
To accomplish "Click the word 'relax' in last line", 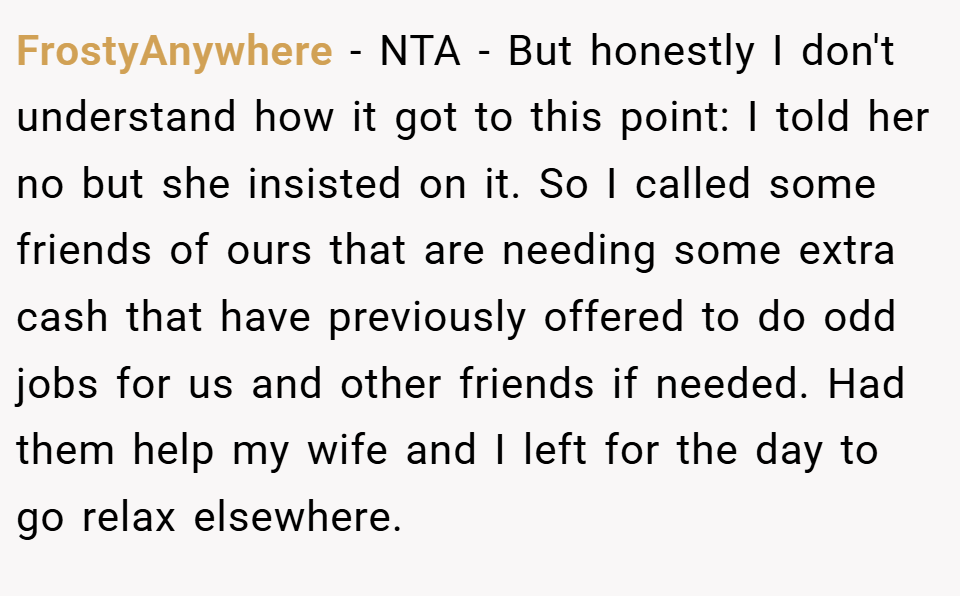I will point(129,516).
